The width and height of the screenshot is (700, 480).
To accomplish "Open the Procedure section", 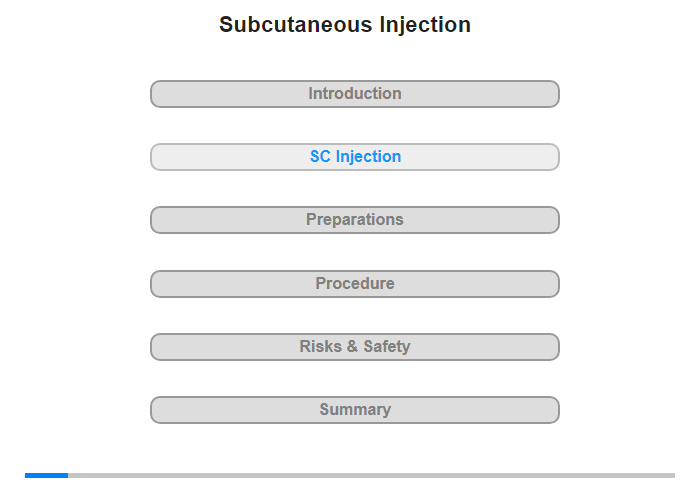I will pyautogui.click(x=355, y=284).
